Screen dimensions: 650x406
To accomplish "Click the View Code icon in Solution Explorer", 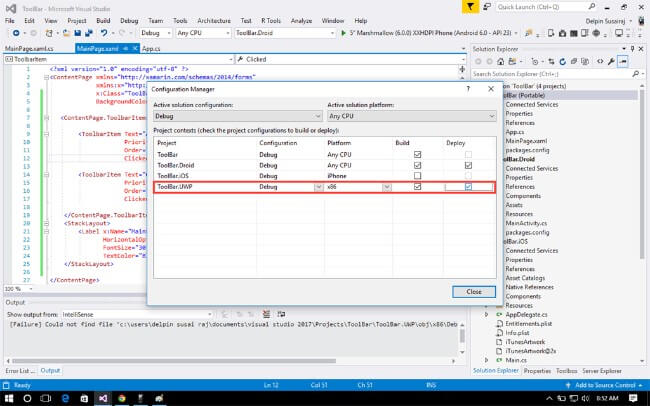I will coord(600,61).
